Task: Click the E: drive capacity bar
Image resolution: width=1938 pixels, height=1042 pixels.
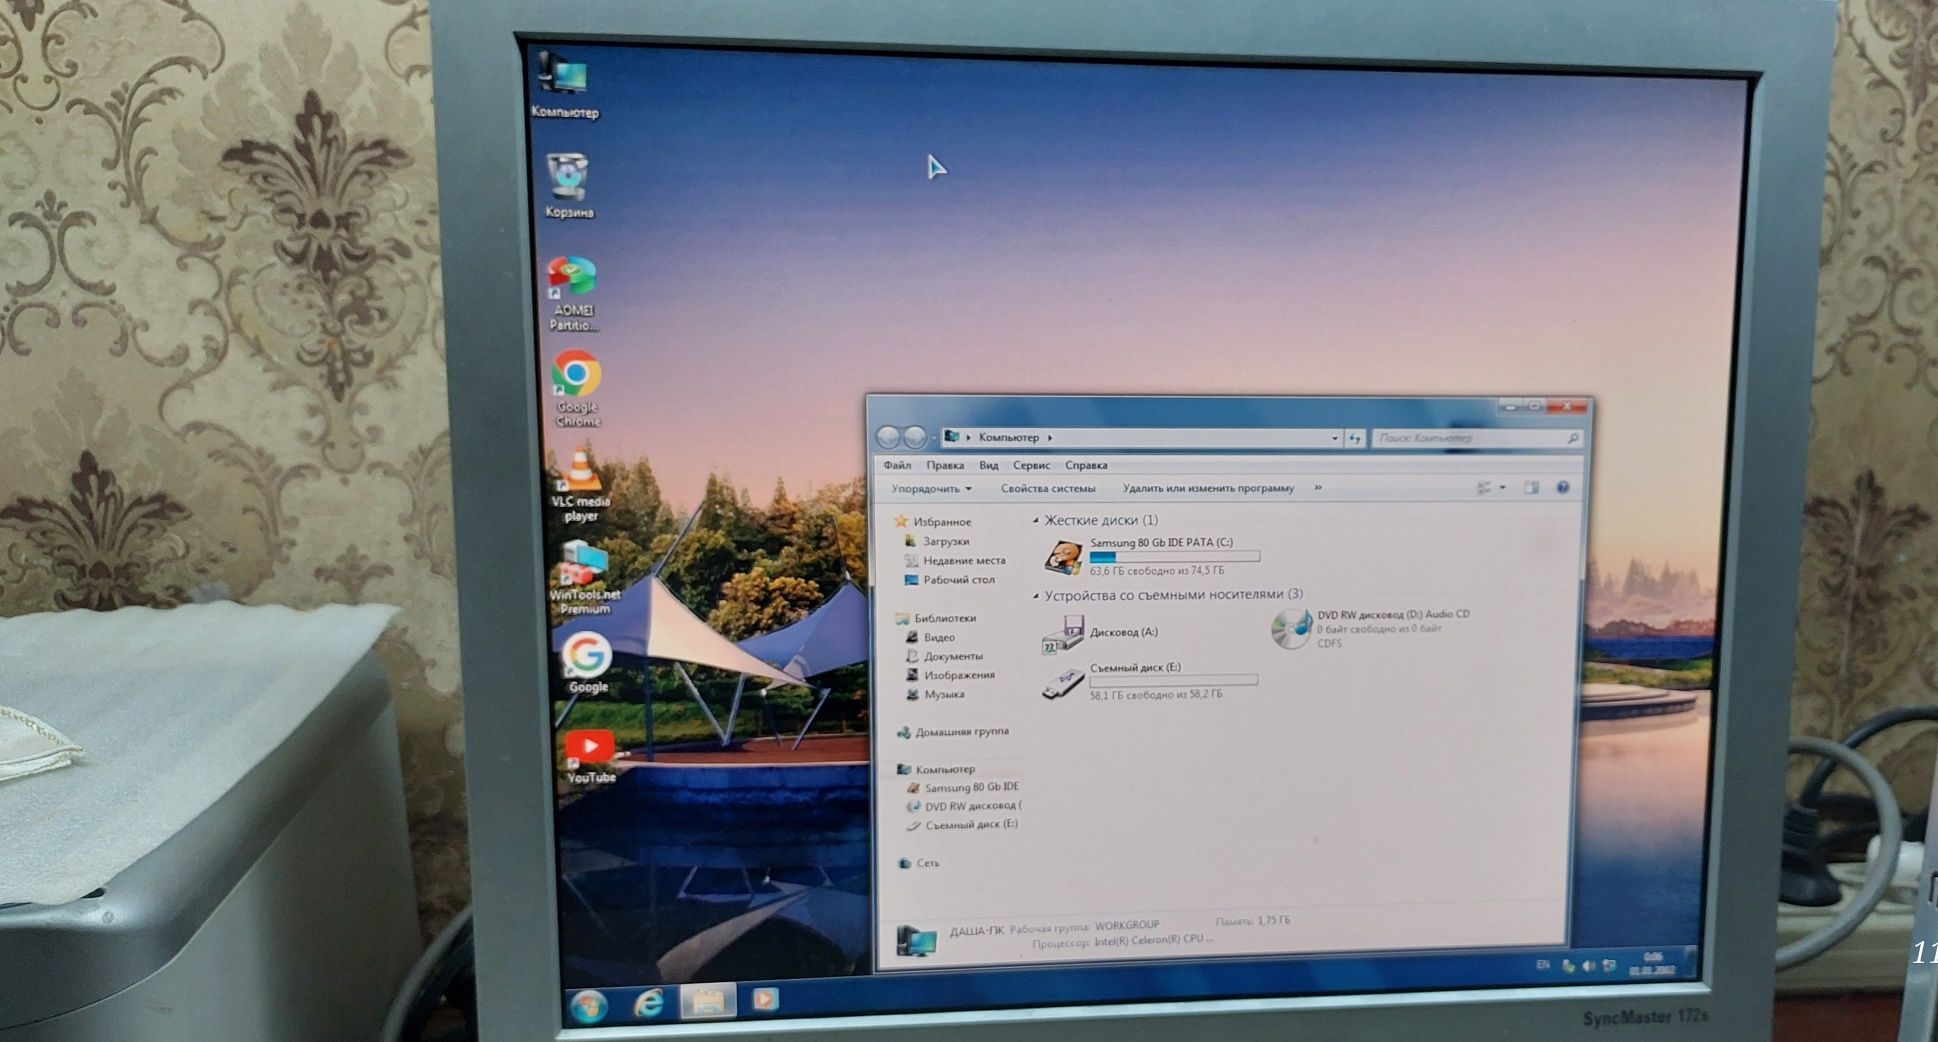Action: tap(1173, 680)
